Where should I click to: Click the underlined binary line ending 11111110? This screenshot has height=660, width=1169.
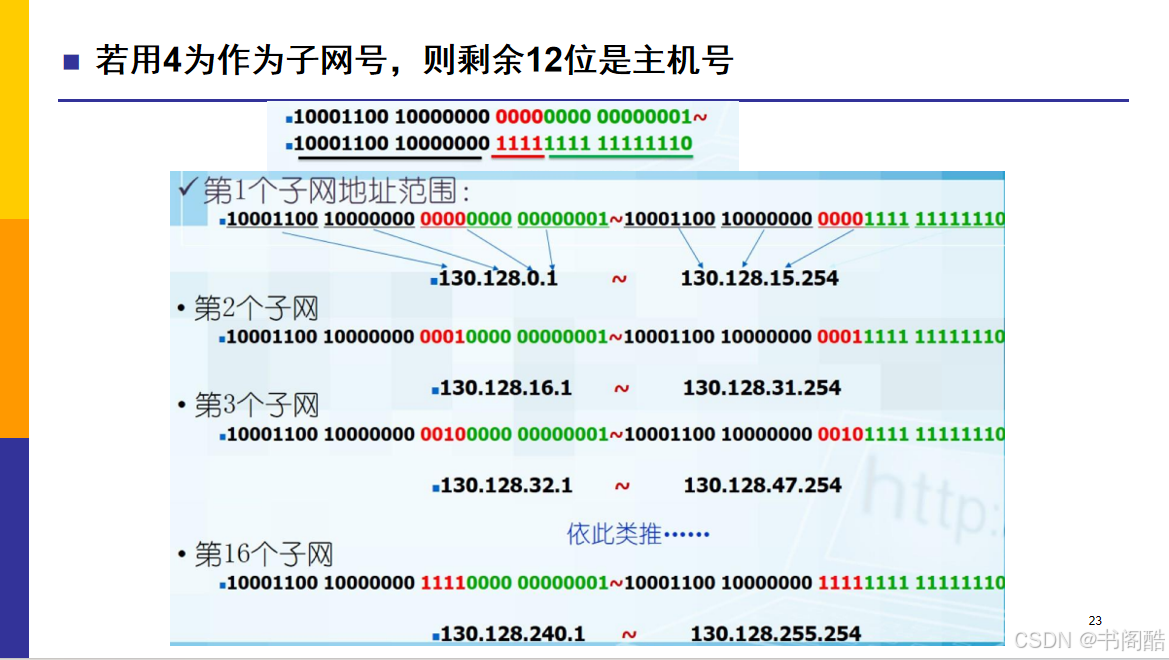click(493, 143)
